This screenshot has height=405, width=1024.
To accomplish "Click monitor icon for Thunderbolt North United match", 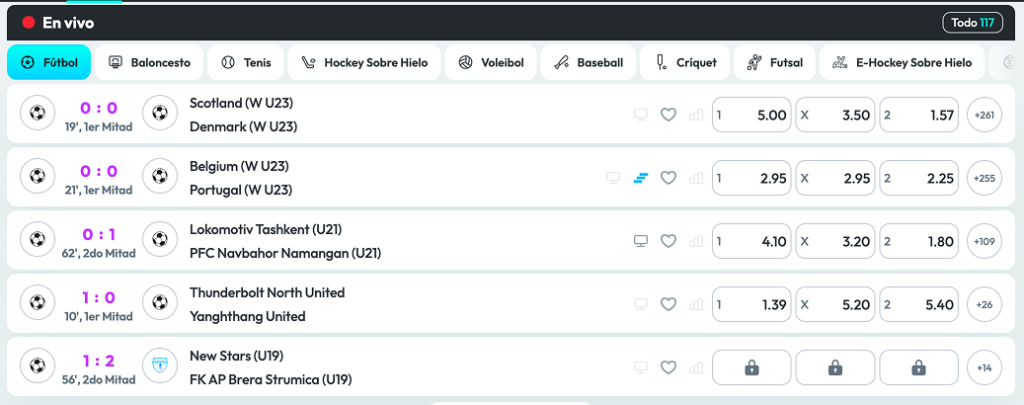I will (x=641, y=304).
